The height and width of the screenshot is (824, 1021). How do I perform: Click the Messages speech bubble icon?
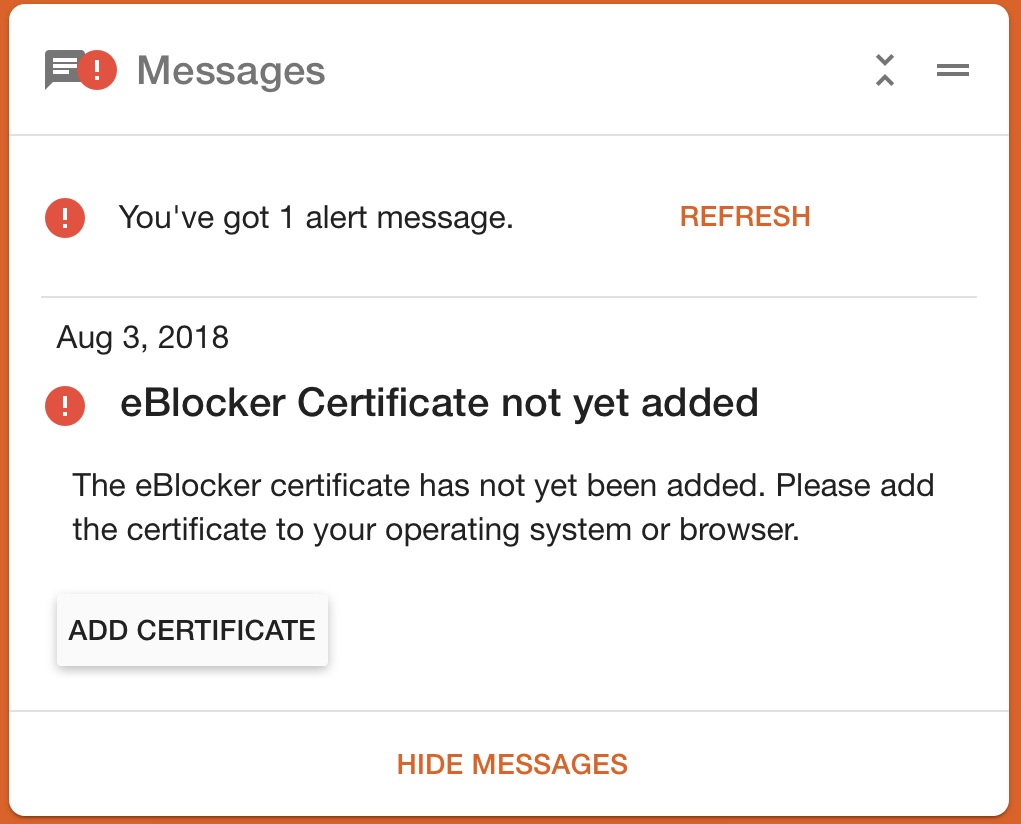click(x=61, y=68)
